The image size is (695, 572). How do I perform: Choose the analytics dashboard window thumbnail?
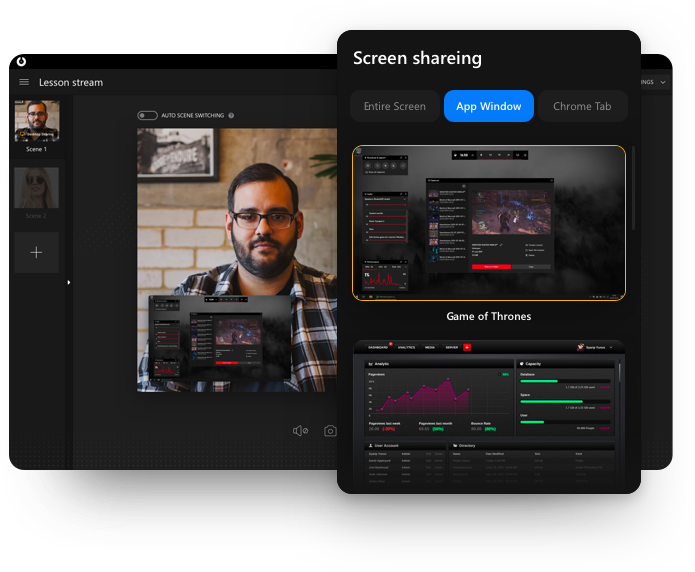point(488,415)
